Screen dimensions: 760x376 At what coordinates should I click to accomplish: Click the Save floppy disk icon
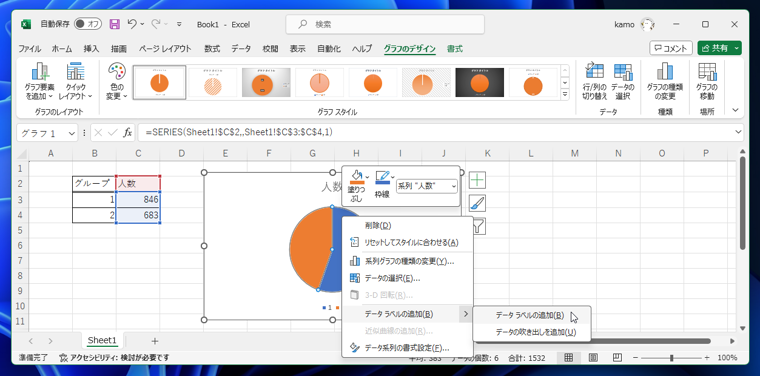click(114, 24)
